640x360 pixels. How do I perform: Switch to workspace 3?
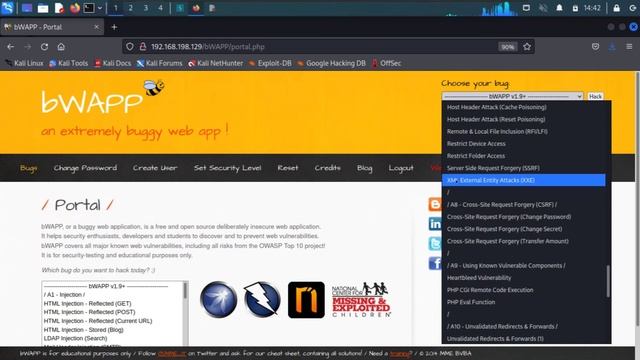pos(146,8)
